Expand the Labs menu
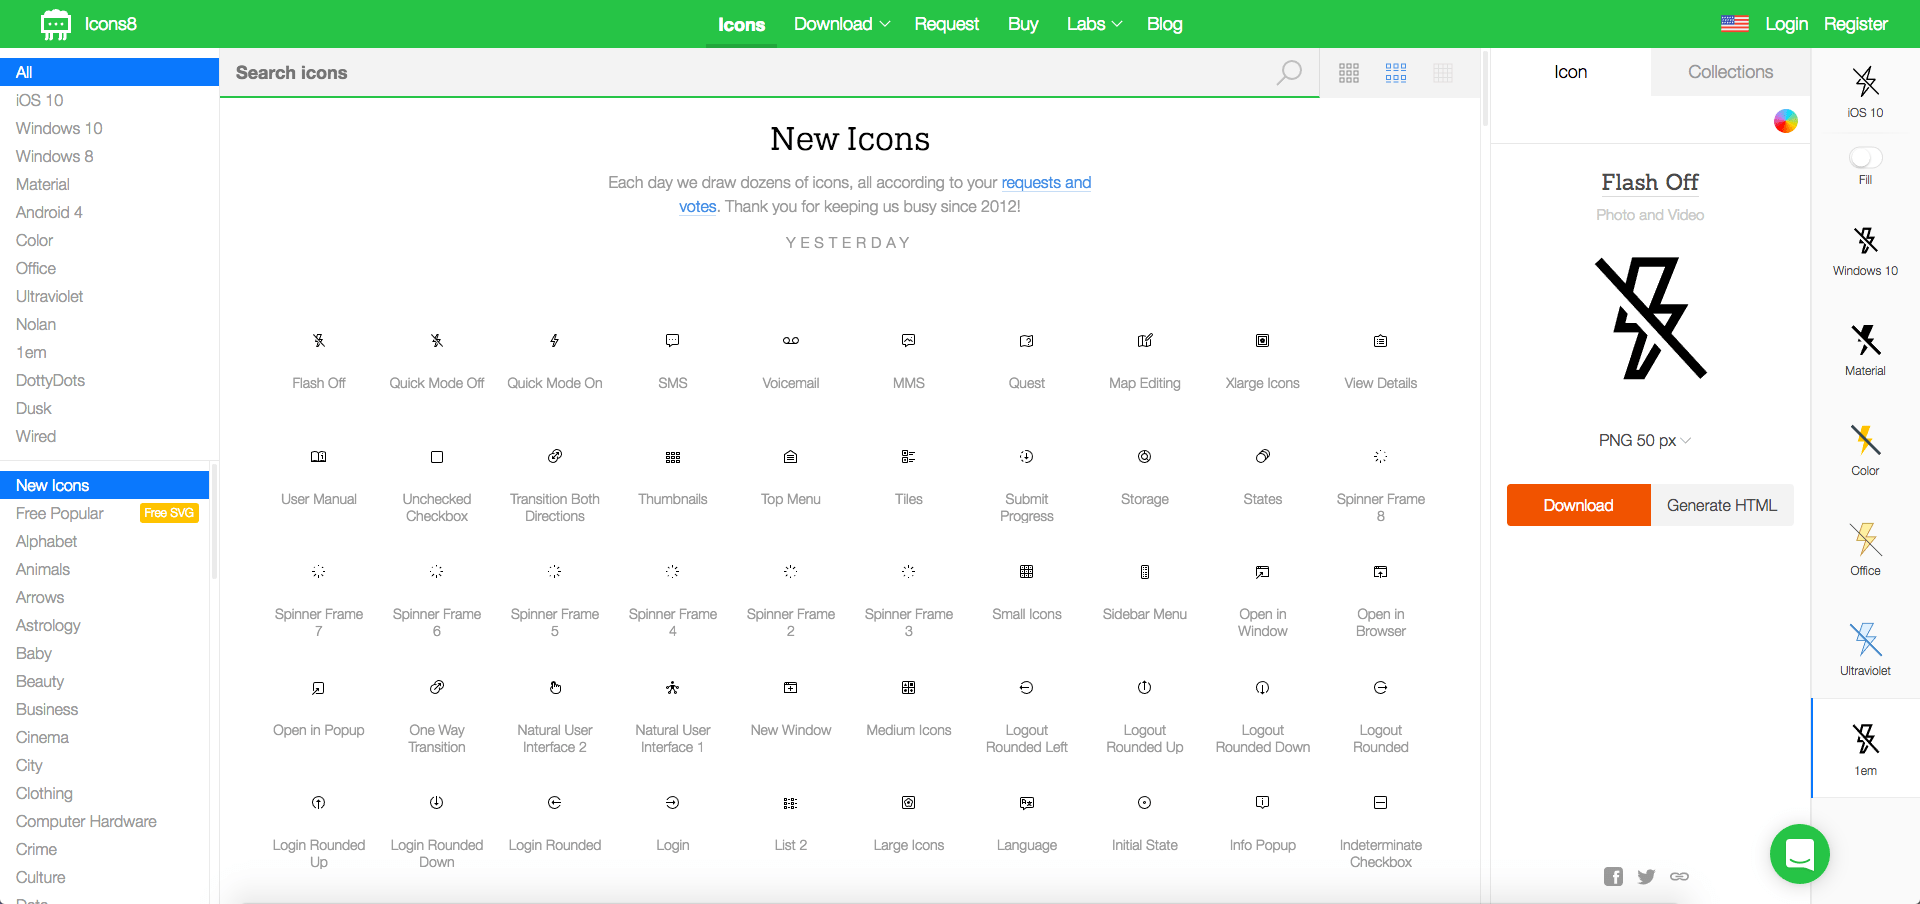 tap(1094, 24)
